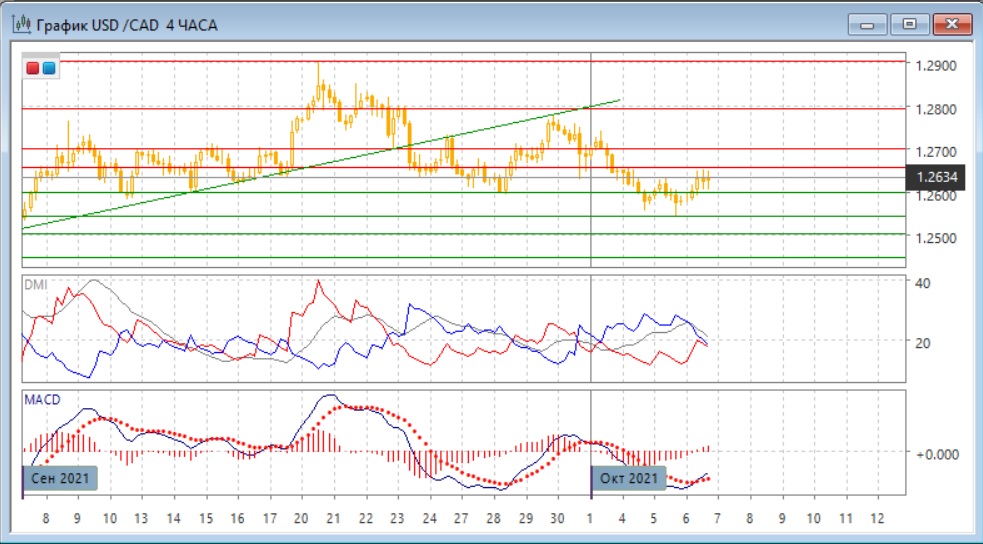Select the MACD indicator label
Viewport: 983px width, 544px height.
42,400
